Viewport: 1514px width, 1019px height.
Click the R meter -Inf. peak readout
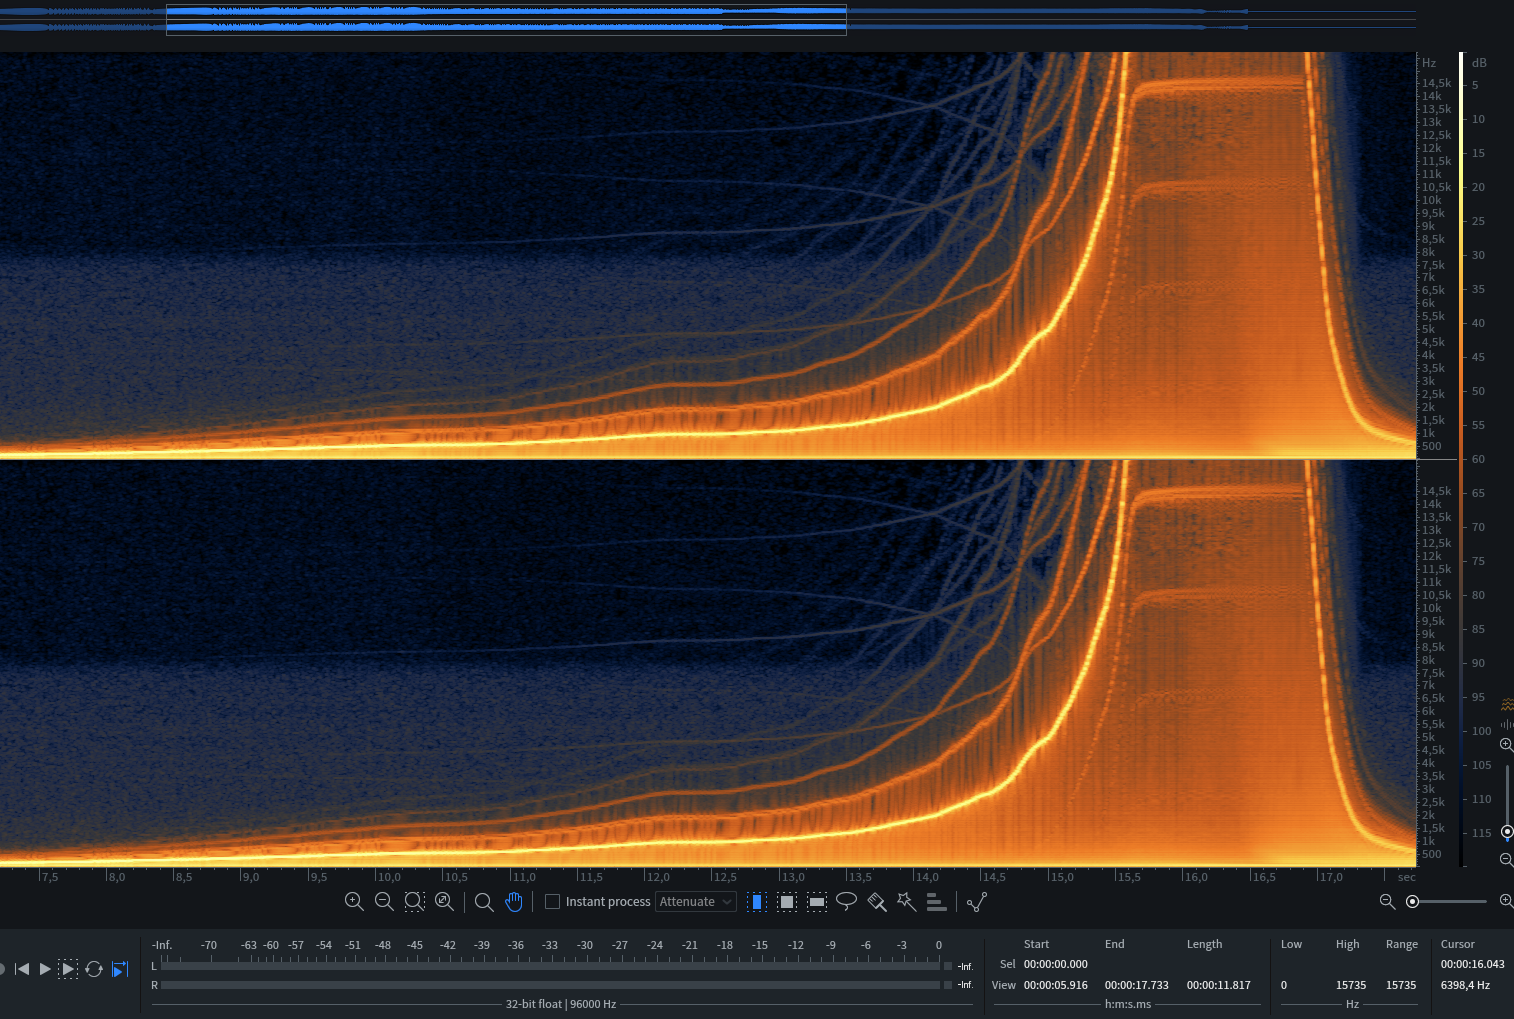click(x=965, y=985)
